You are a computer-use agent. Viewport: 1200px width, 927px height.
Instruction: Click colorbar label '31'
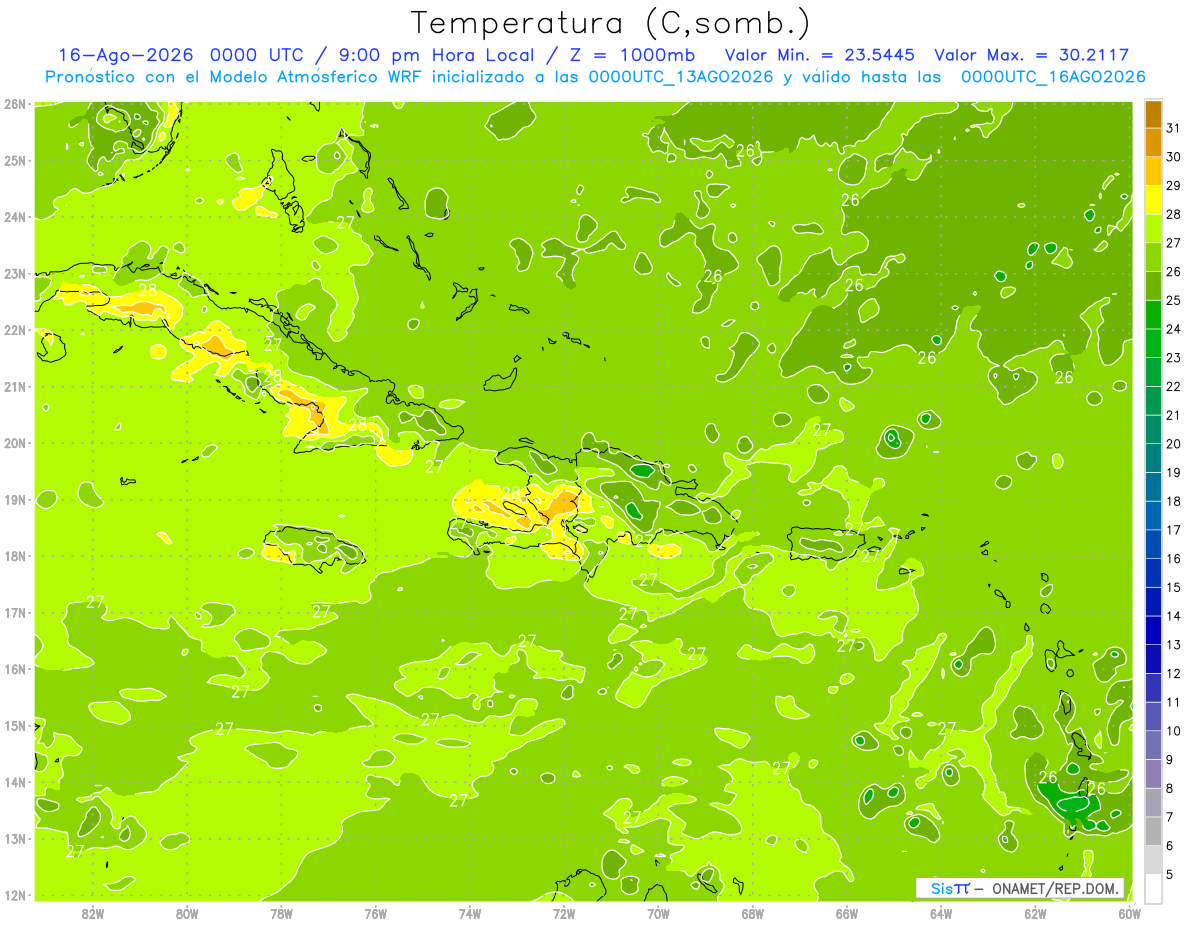[x=1174, y=128]
